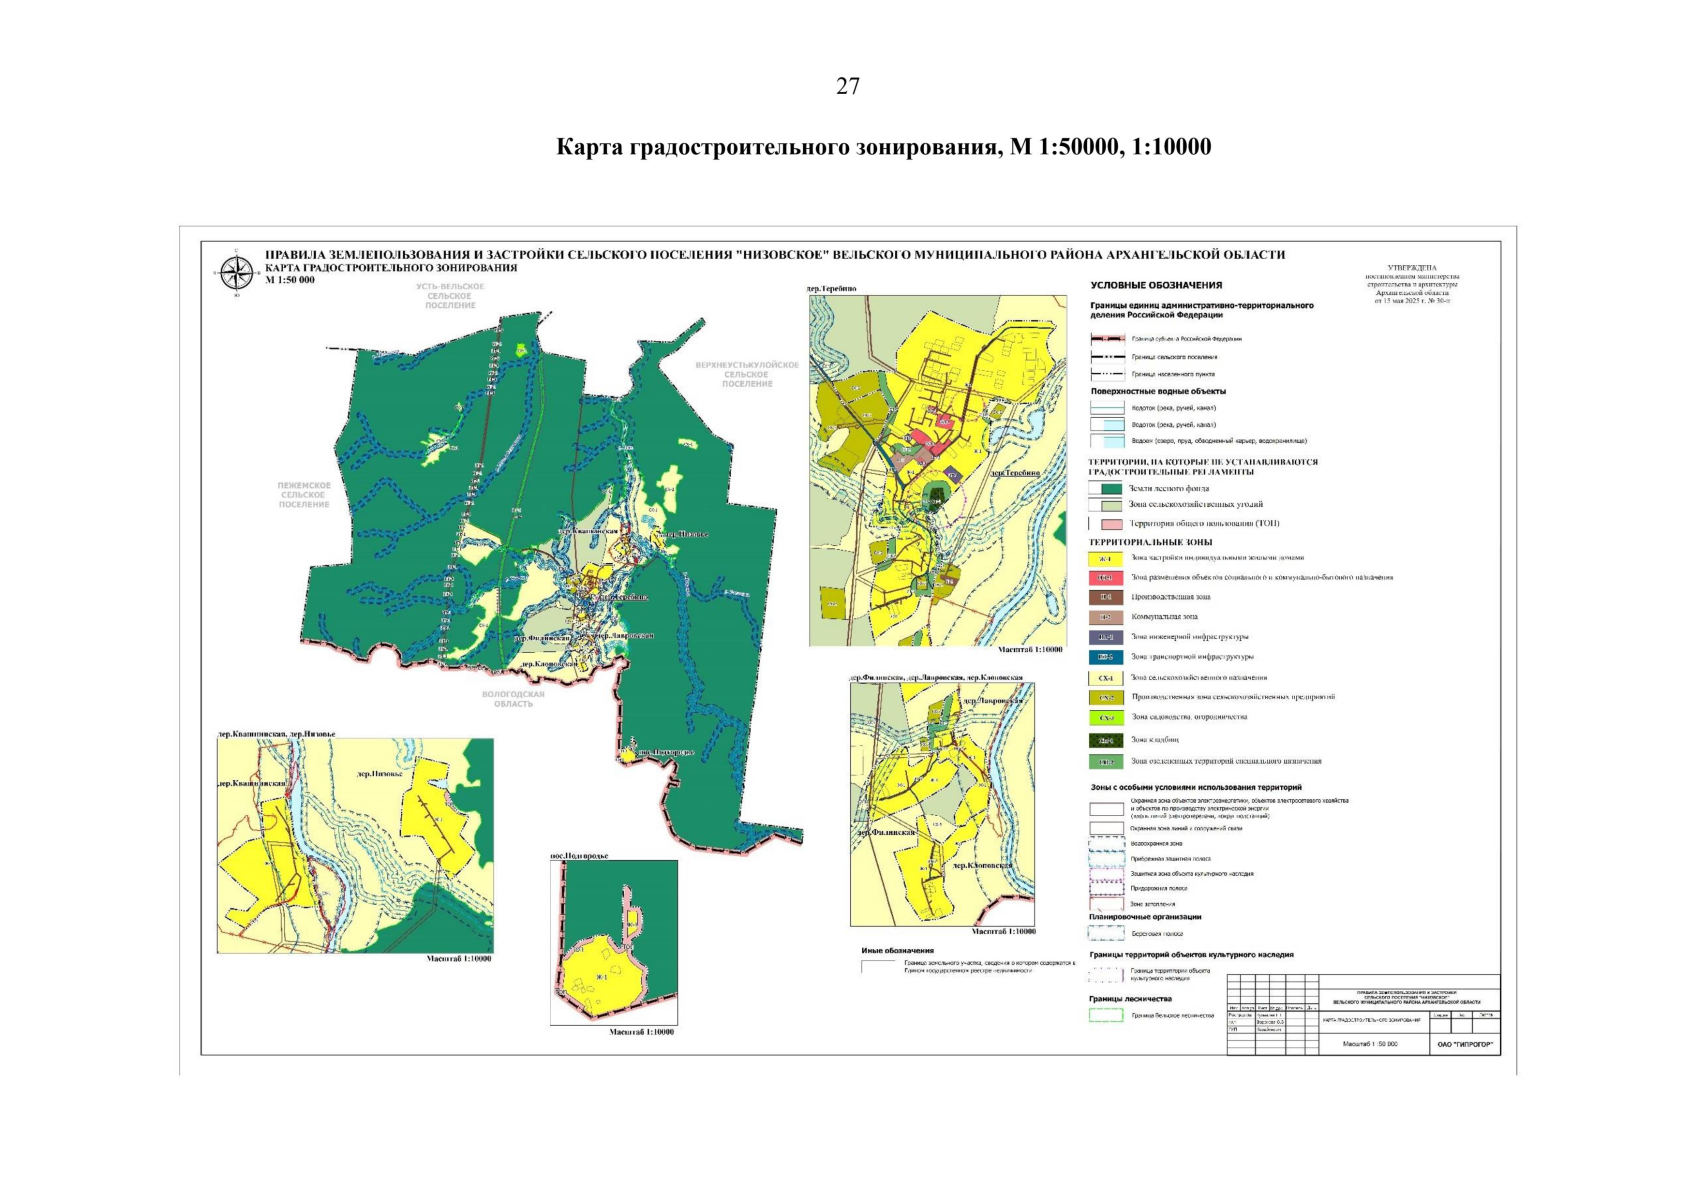Click the page heading 'Карта градостроительного зонирования'
Image resolution: width=1697 pixels, height=1200 pixels.
coord(883,147)
